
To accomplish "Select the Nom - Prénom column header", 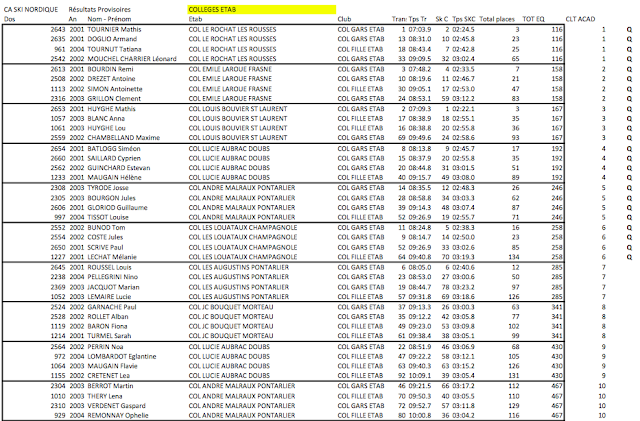I will (x=109, y=19).
